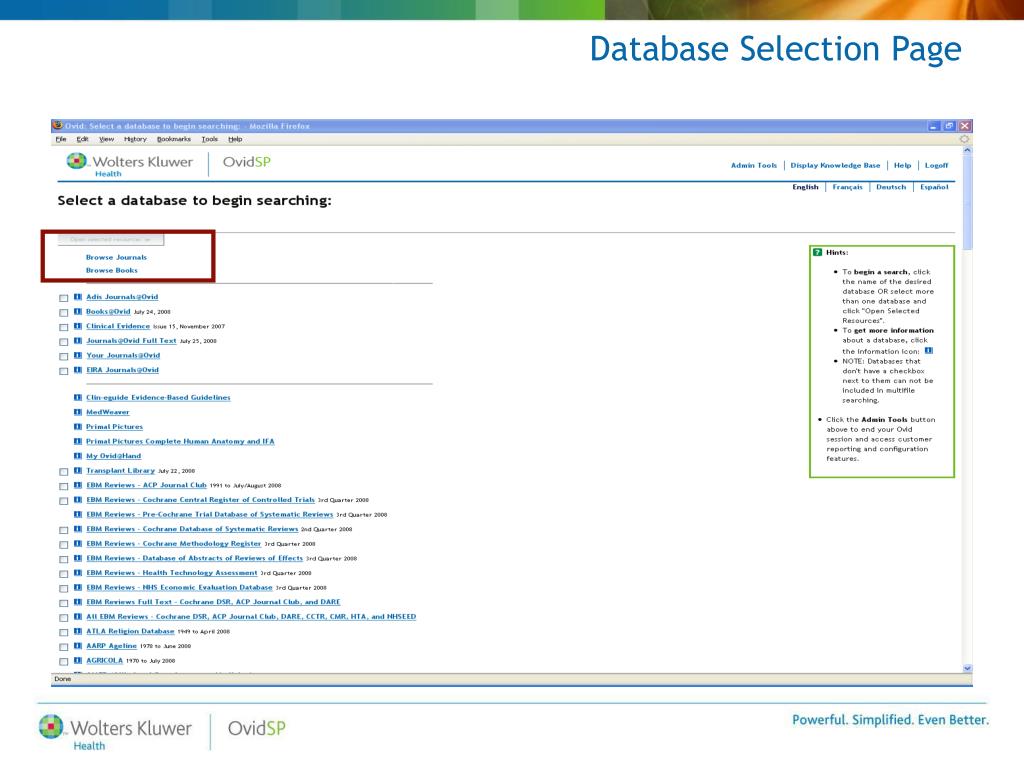The width and height of the screenshot is (1024, 768).
Task: Click info icon beside EBM Reviews ACP Journal Club
Action: tap(78, 485)
